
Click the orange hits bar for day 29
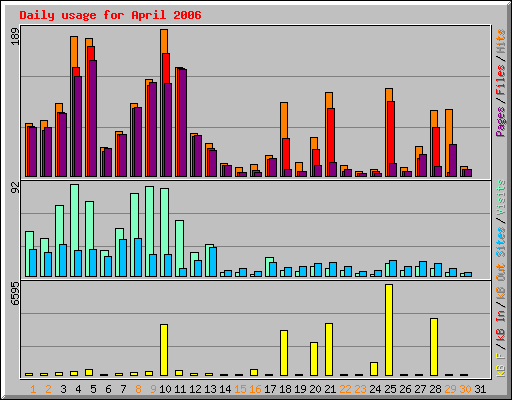[x=449, y=127]
